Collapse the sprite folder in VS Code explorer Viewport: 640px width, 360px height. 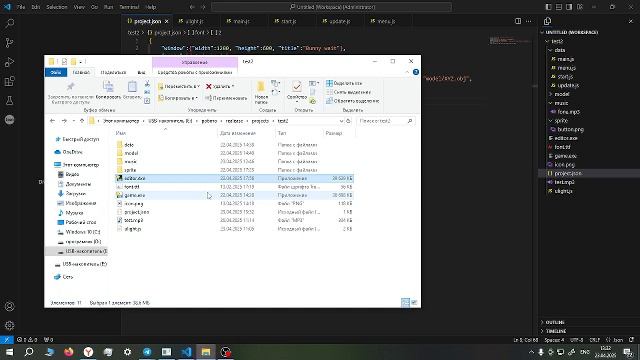pyautogui.click(x=550, y=121)
